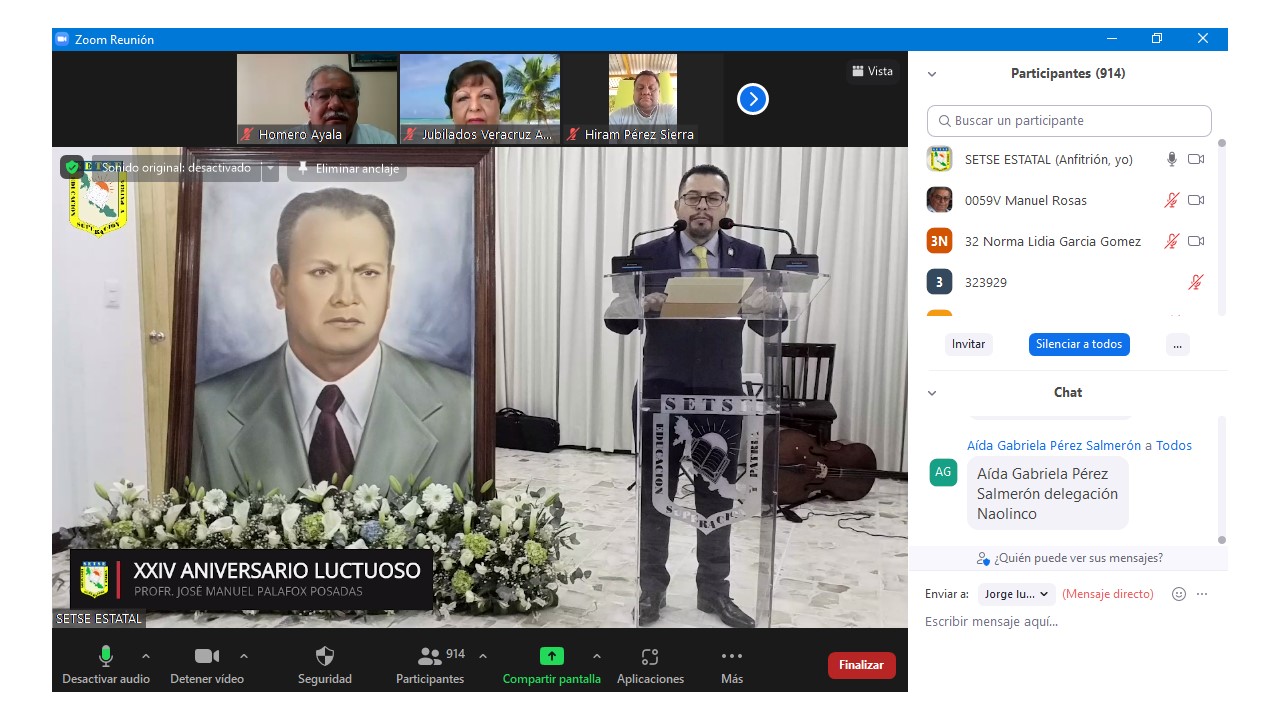Open participants options arrow beside 914
The height and width of the screenshot is (720, 1280).
coord(483,657)
